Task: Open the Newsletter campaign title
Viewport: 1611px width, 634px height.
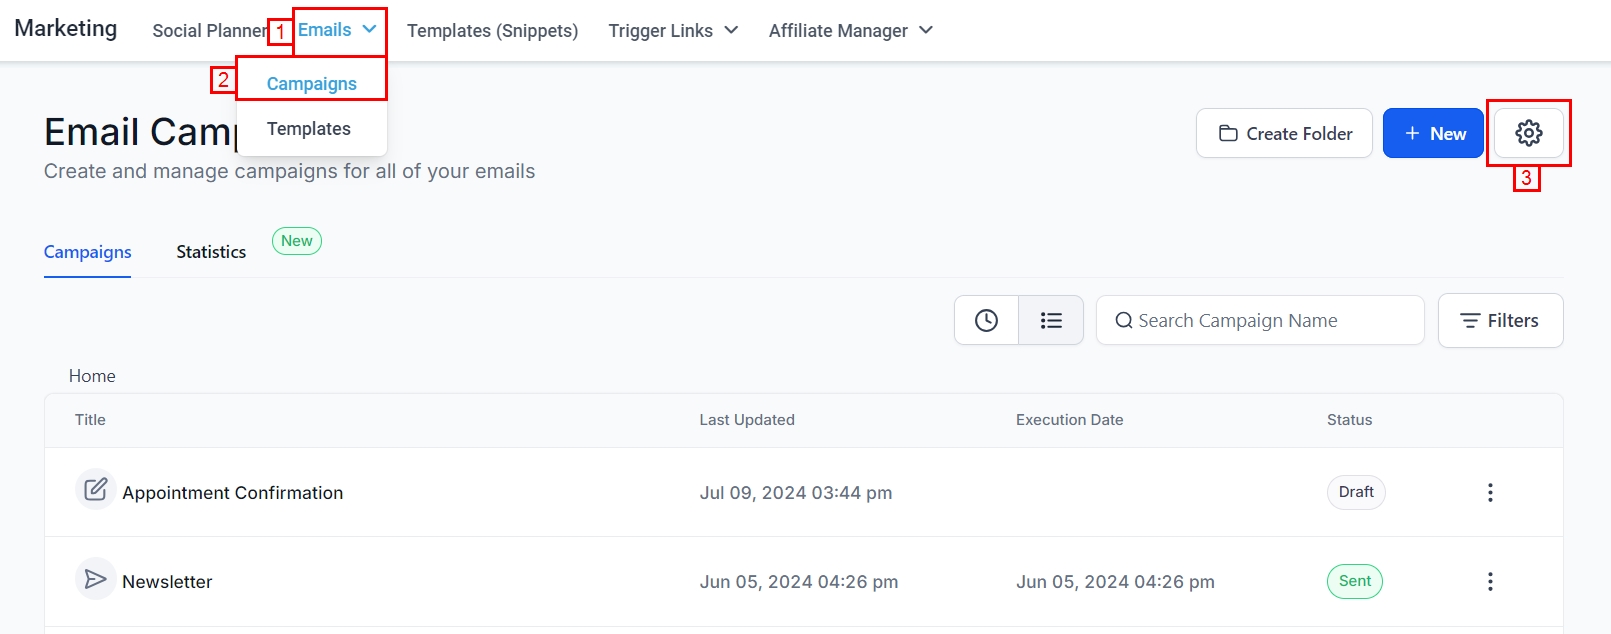Action: click(167, 582)
